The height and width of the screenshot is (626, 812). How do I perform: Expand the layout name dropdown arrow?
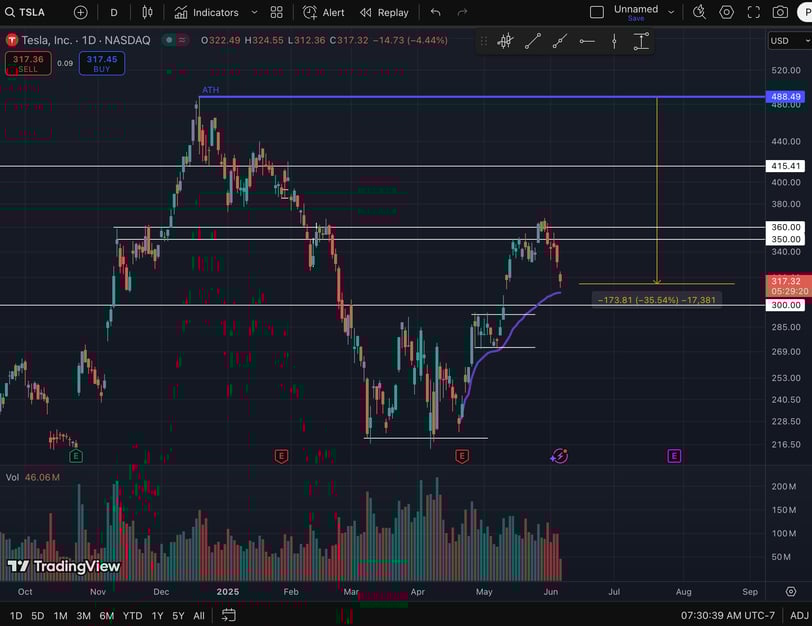(671, 12)
